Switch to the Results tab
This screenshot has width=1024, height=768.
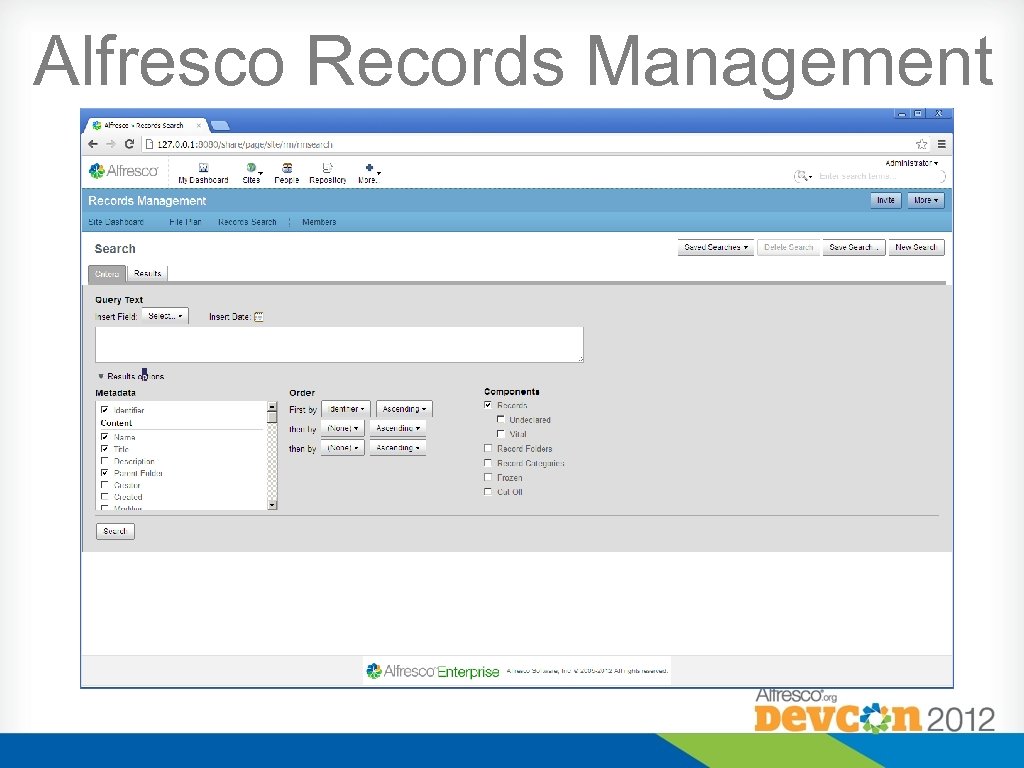[x=147, y=274]
